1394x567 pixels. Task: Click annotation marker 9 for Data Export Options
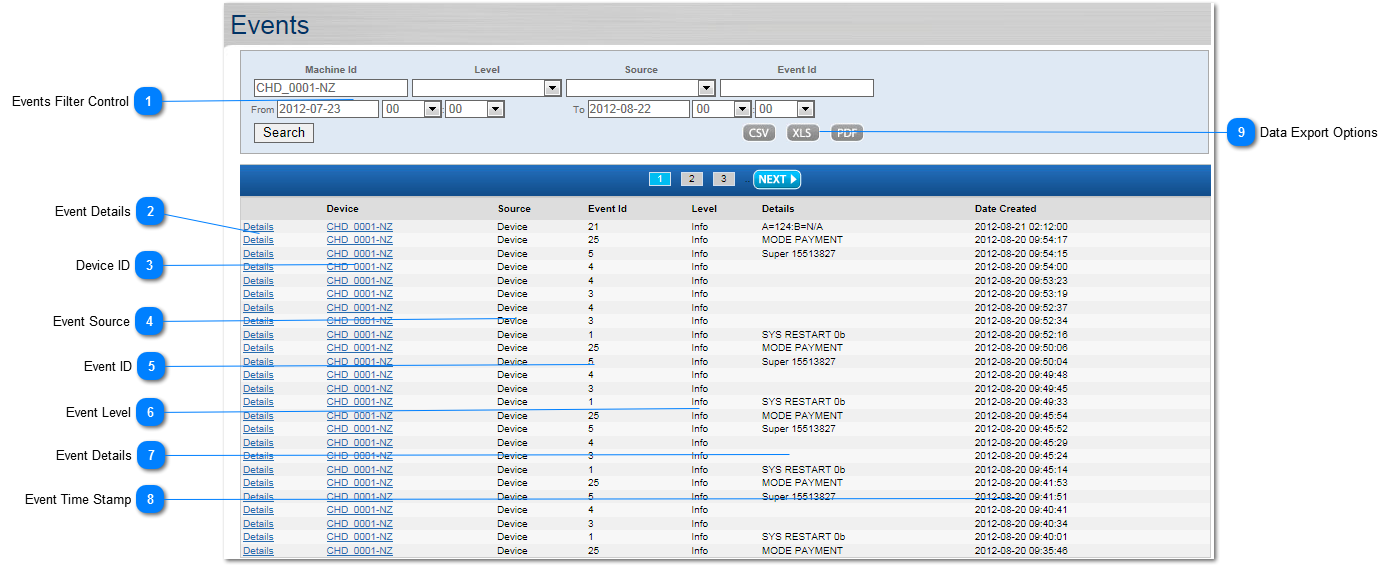tap(1241, 132)
